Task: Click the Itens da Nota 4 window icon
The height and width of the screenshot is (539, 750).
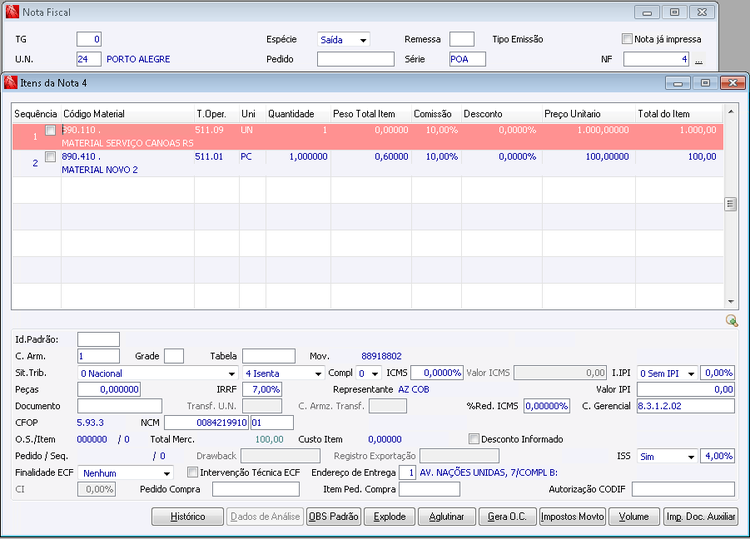Action: (11, 83)
